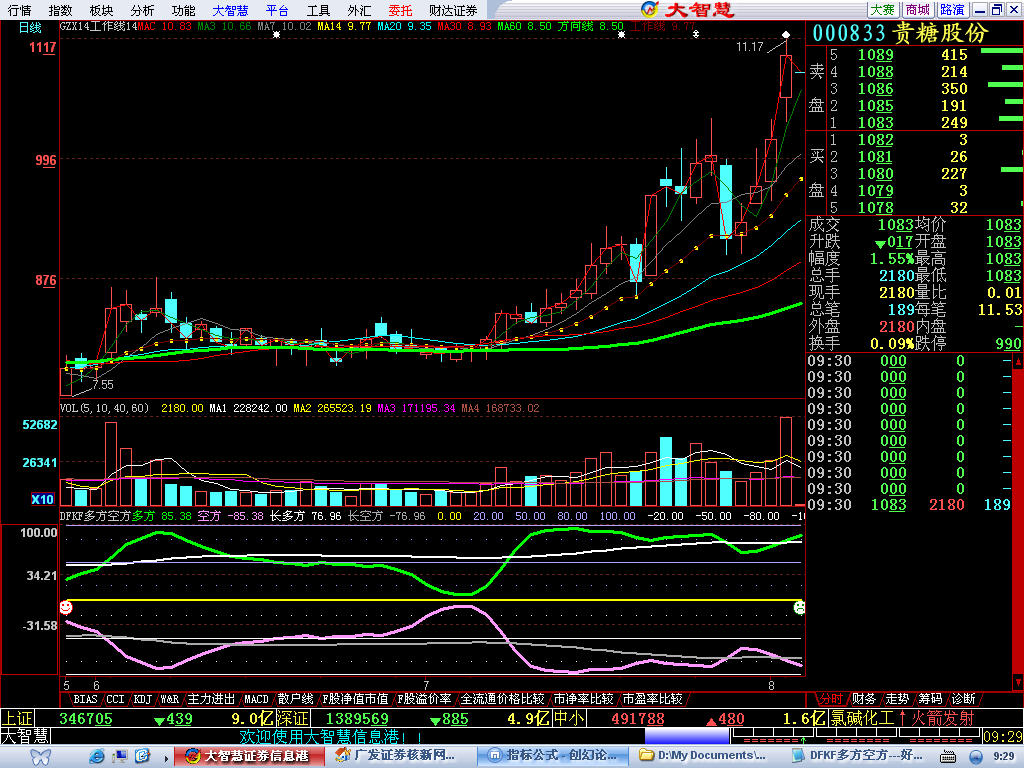Open the 大智慧 menu
Image resolution: width=1024 pixels, height=768 pixels.
pyautogui.click(x=231, y=10)
